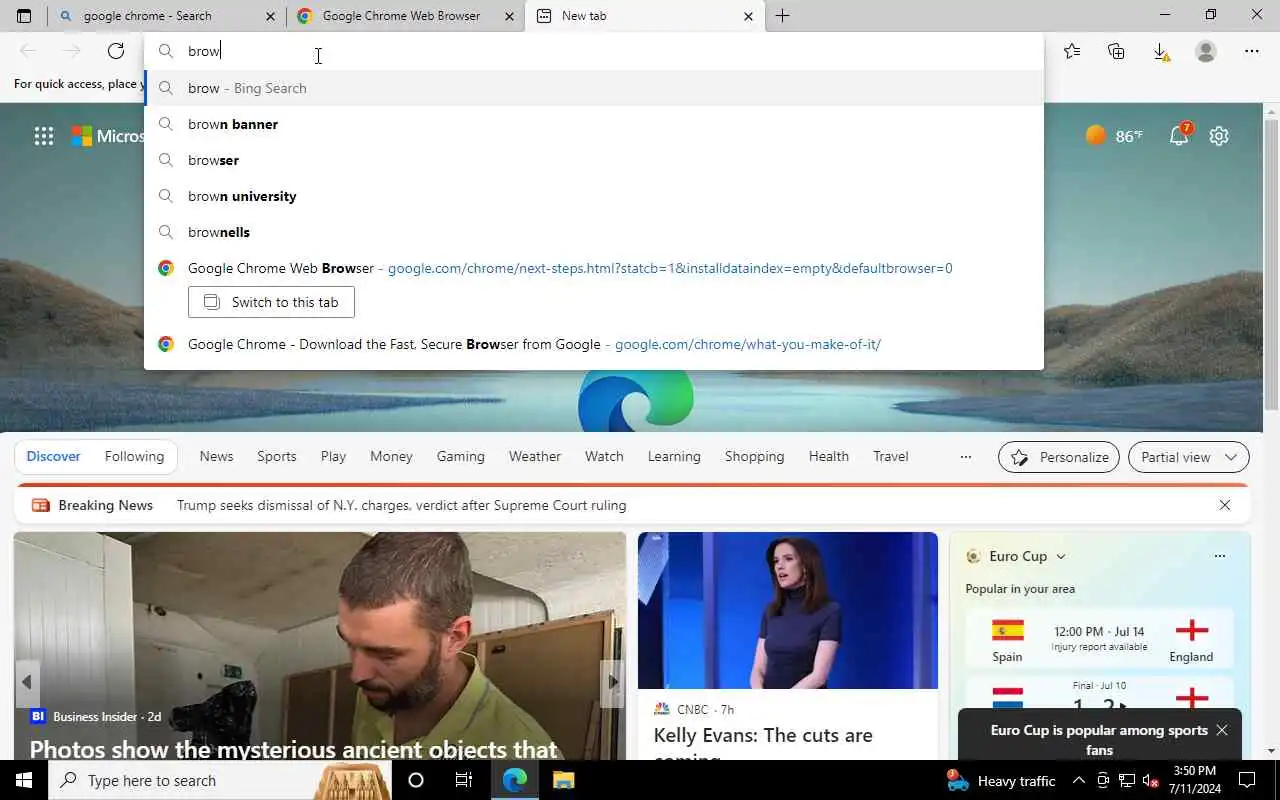1280x800 pixels.
Task: Open the Health category
Action: (829, 456)
